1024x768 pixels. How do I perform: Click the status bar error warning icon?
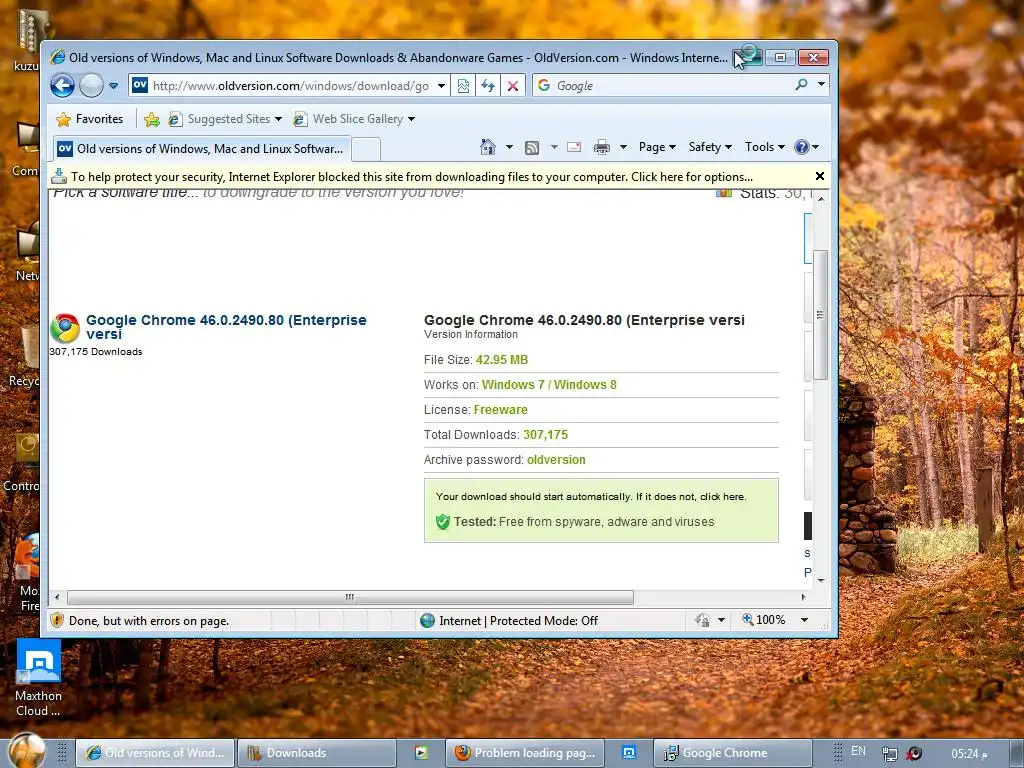[57, 620]
